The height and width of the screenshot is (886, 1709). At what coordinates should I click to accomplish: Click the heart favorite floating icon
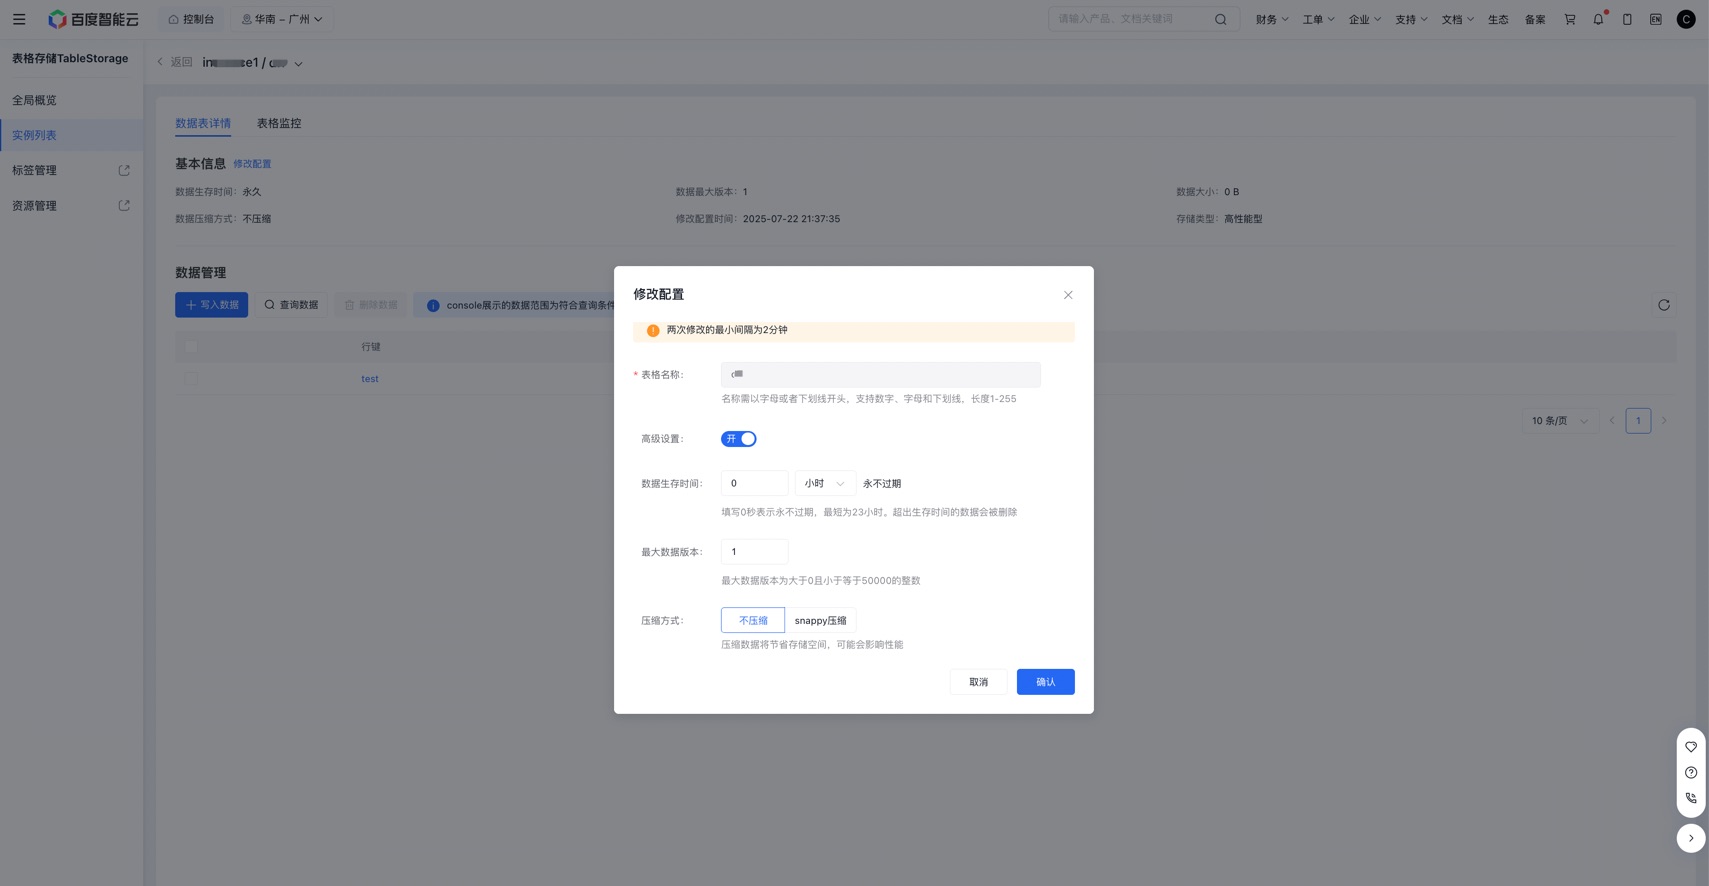(1690, 747)
